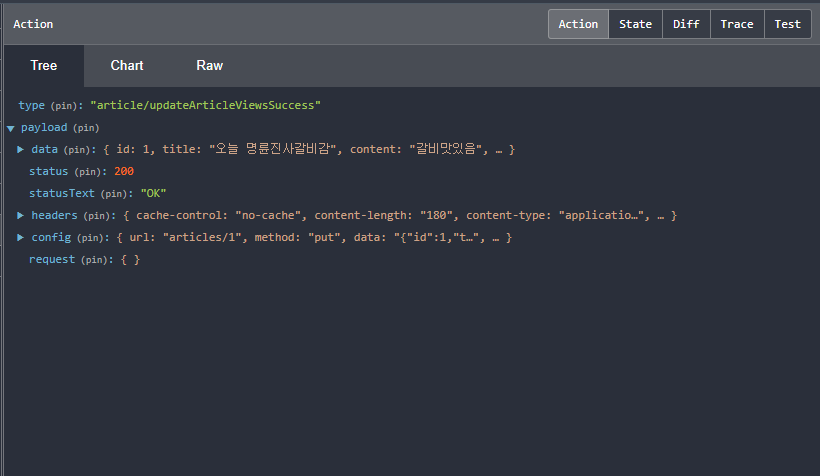Pin the config field
The height and width of the screenshot is (476, 820).
90,237
